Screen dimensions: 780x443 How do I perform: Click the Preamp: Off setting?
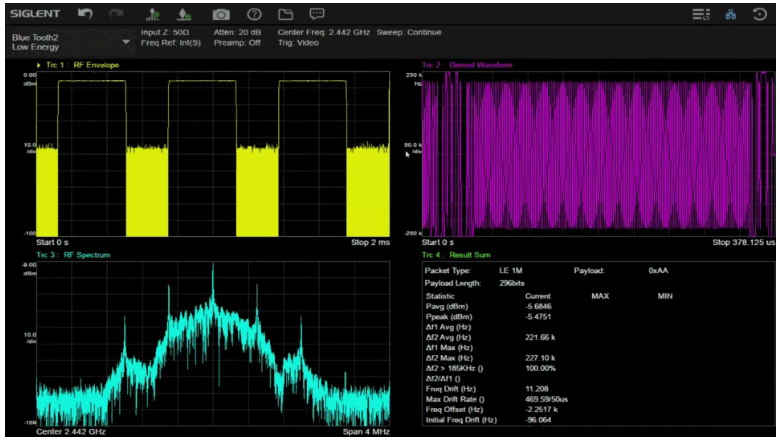click(x=237, y=43)
